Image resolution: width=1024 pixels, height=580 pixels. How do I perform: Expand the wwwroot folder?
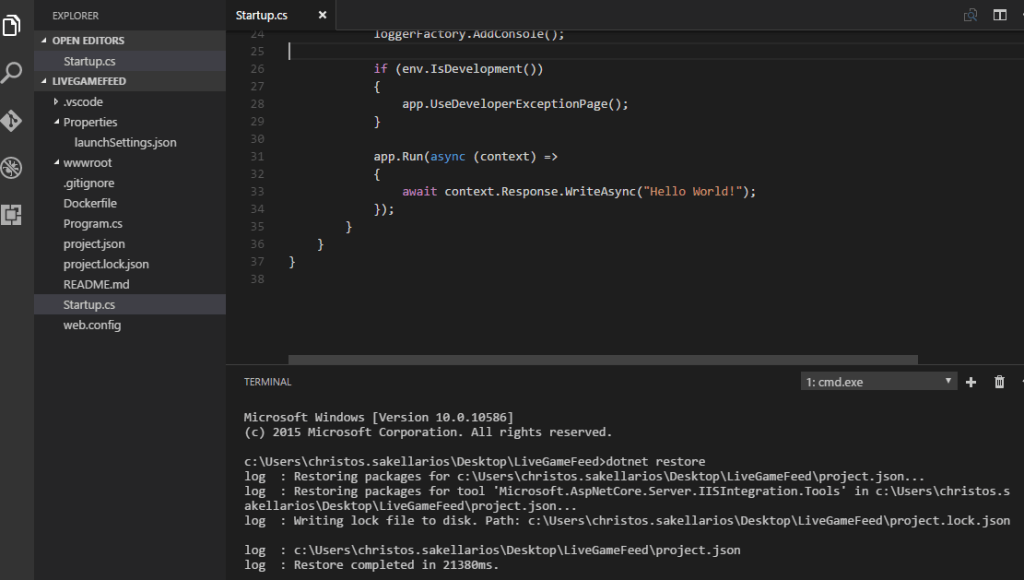(57, 162)
